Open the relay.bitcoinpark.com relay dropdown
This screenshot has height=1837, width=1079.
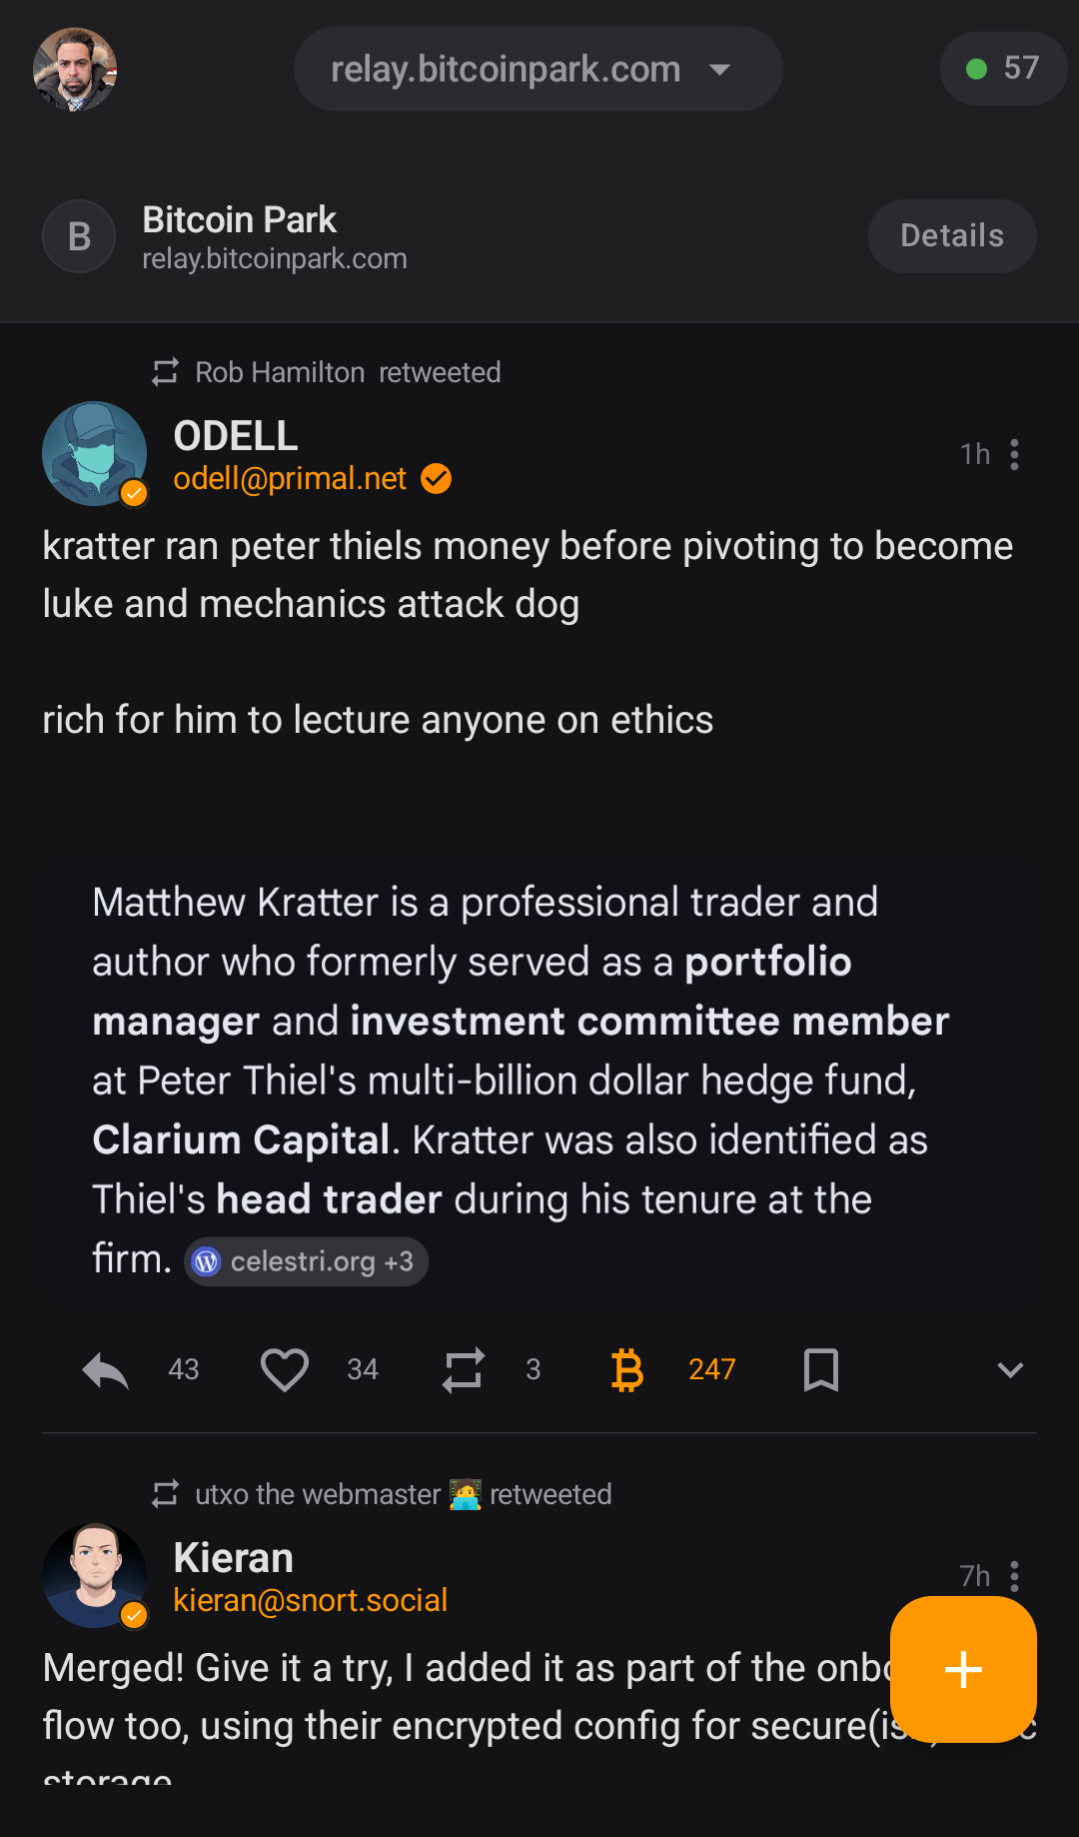(x=537, y=69)
